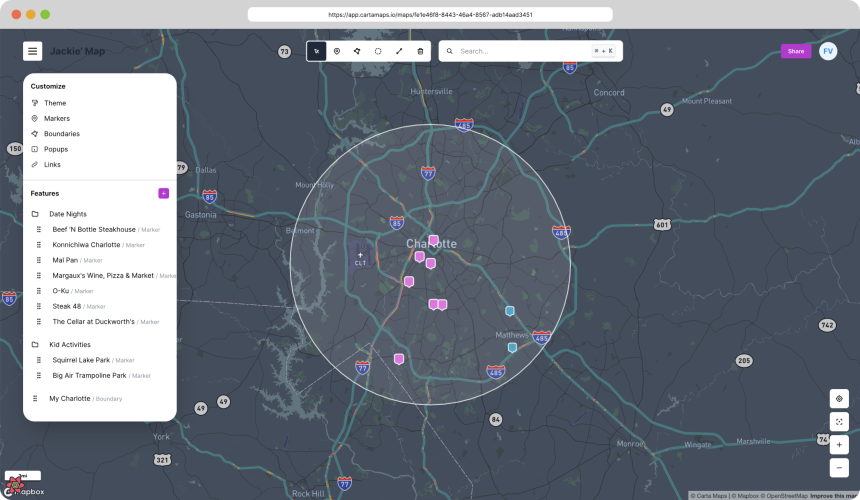Open the Links customization
This screenshot has width=860, height=500.
tap(52, 164)
